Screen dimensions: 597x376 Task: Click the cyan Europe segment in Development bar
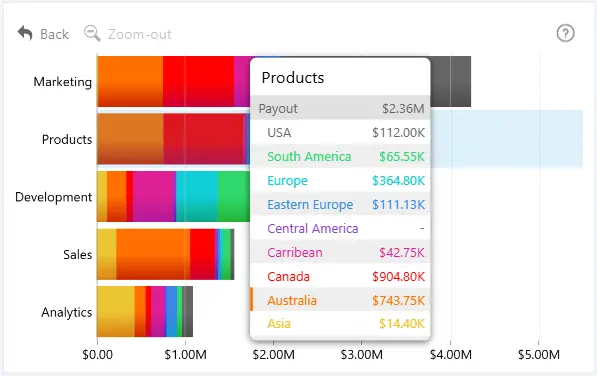coord(197,196)
